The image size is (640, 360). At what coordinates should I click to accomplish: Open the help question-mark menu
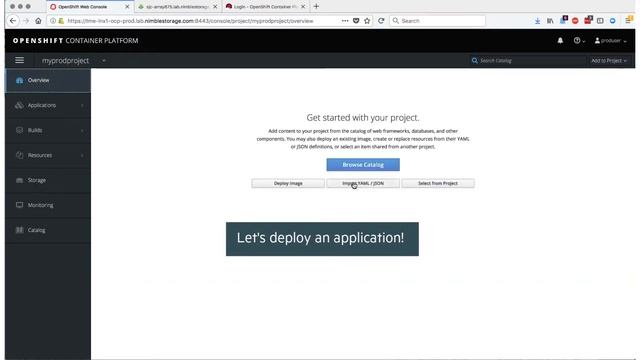tap(579, 40)
